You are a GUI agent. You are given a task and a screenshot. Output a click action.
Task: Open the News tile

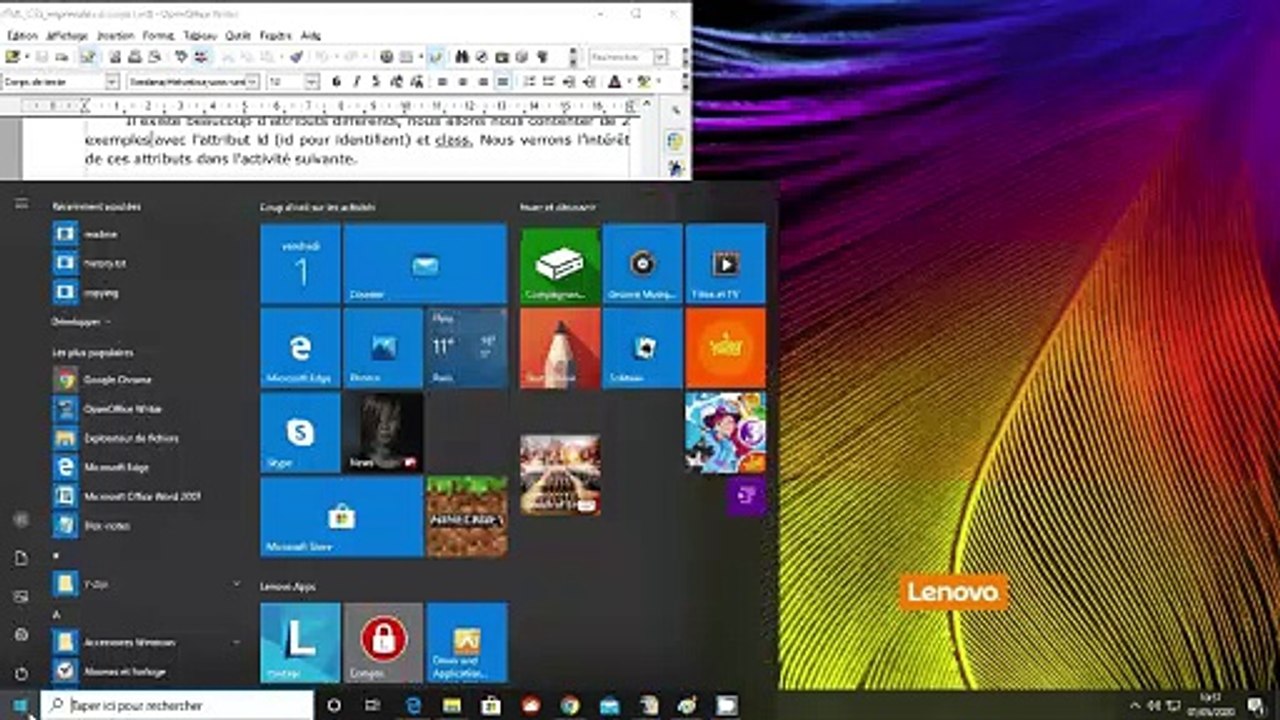383,432
